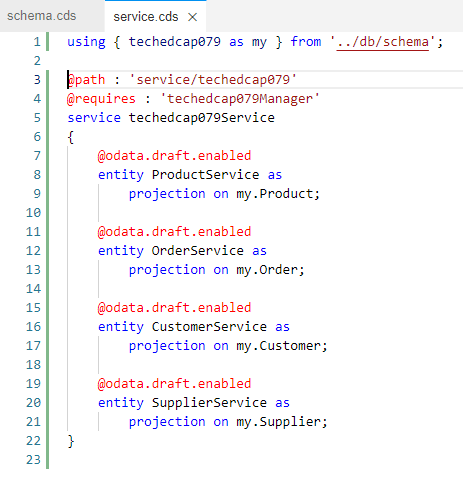This screenshot has height=482, width=463.
Task: Click the closing brace on line 22
Action: pos(71,441)
